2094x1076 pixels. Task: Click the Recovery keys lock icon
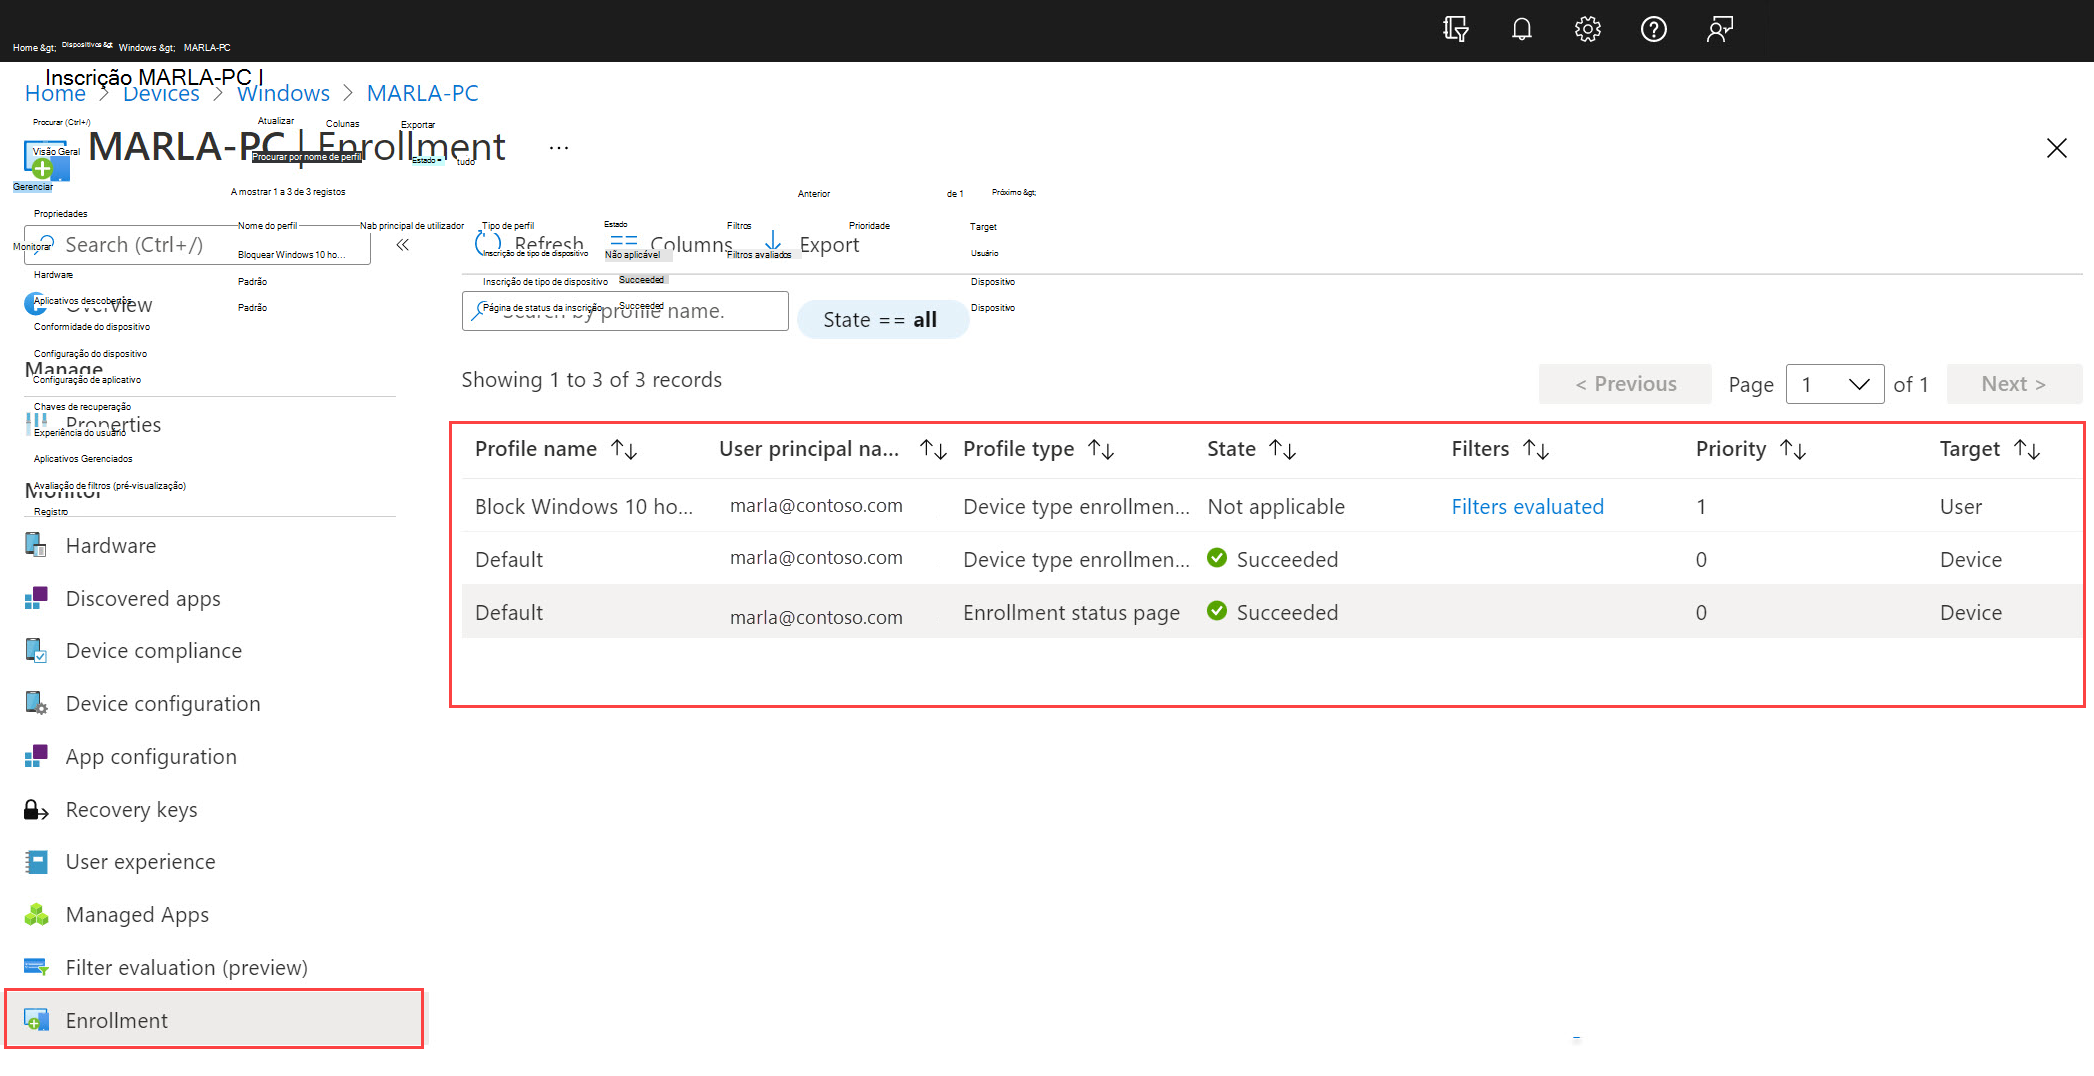tap(36, 810)
